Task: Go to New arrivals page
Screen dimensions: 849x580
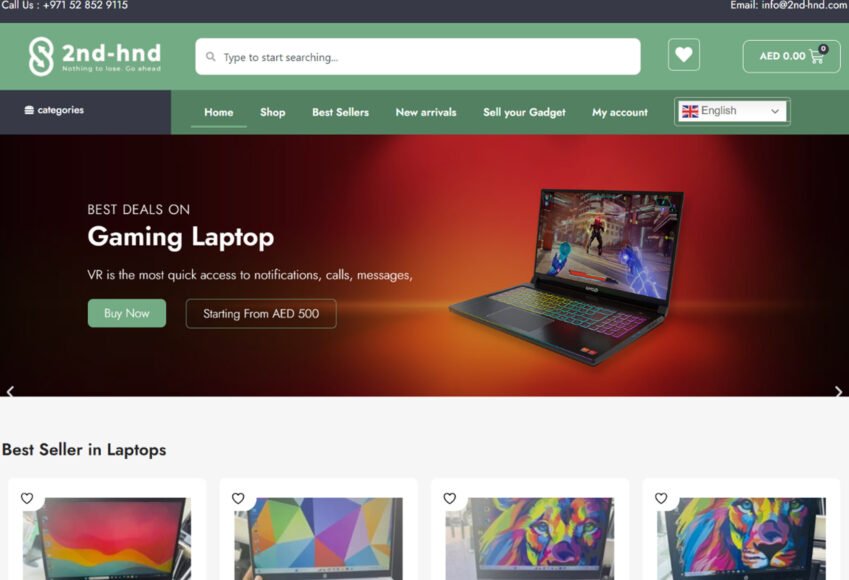Action: coord(426,112)
